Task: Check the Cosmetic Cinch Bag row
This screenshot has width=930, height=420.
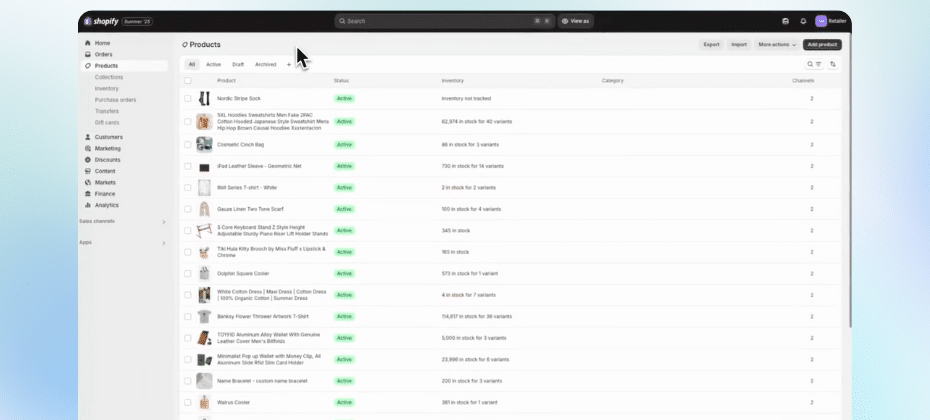Action: click(187, 145)
